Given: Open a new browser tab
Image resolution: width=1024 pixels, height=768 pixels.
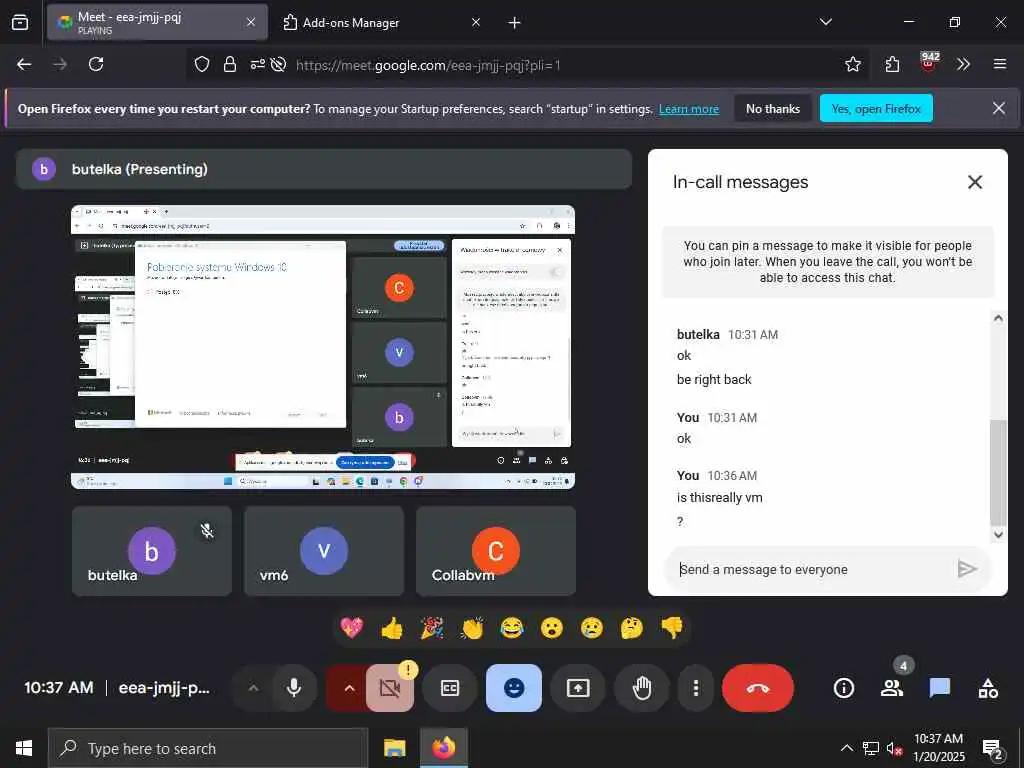Looking at the screenshot, I should [x=515, y=23].
